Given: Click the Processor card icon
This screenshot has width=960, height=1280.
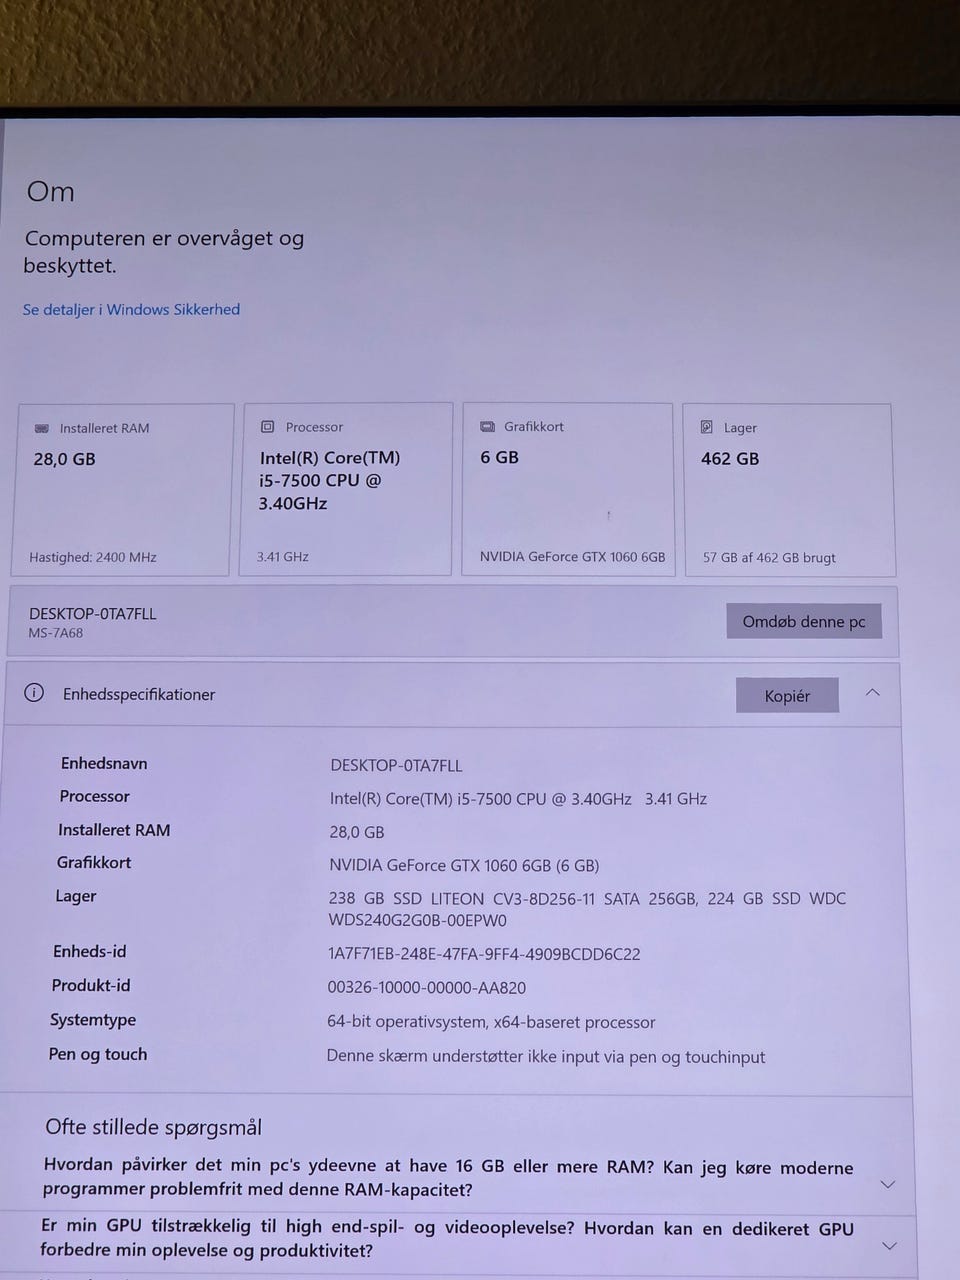Looking at the screenshot, I should click(x=267, y=427).
